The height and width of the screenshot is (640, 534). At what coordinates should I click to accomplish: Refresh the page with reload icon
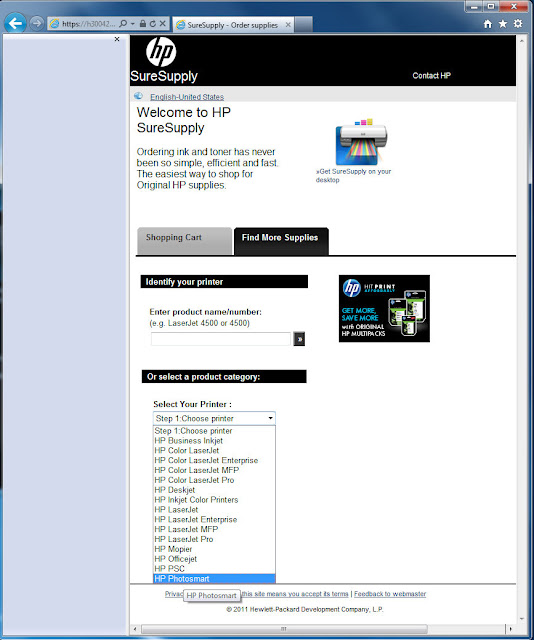point(152,24)
